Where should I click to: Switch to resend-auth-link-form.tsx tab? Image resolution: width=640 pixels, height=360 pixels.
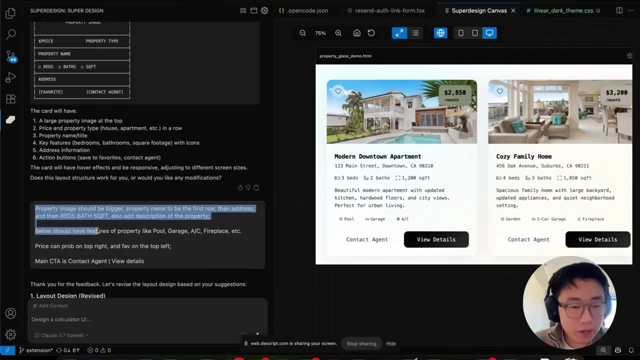click(386, 11)
